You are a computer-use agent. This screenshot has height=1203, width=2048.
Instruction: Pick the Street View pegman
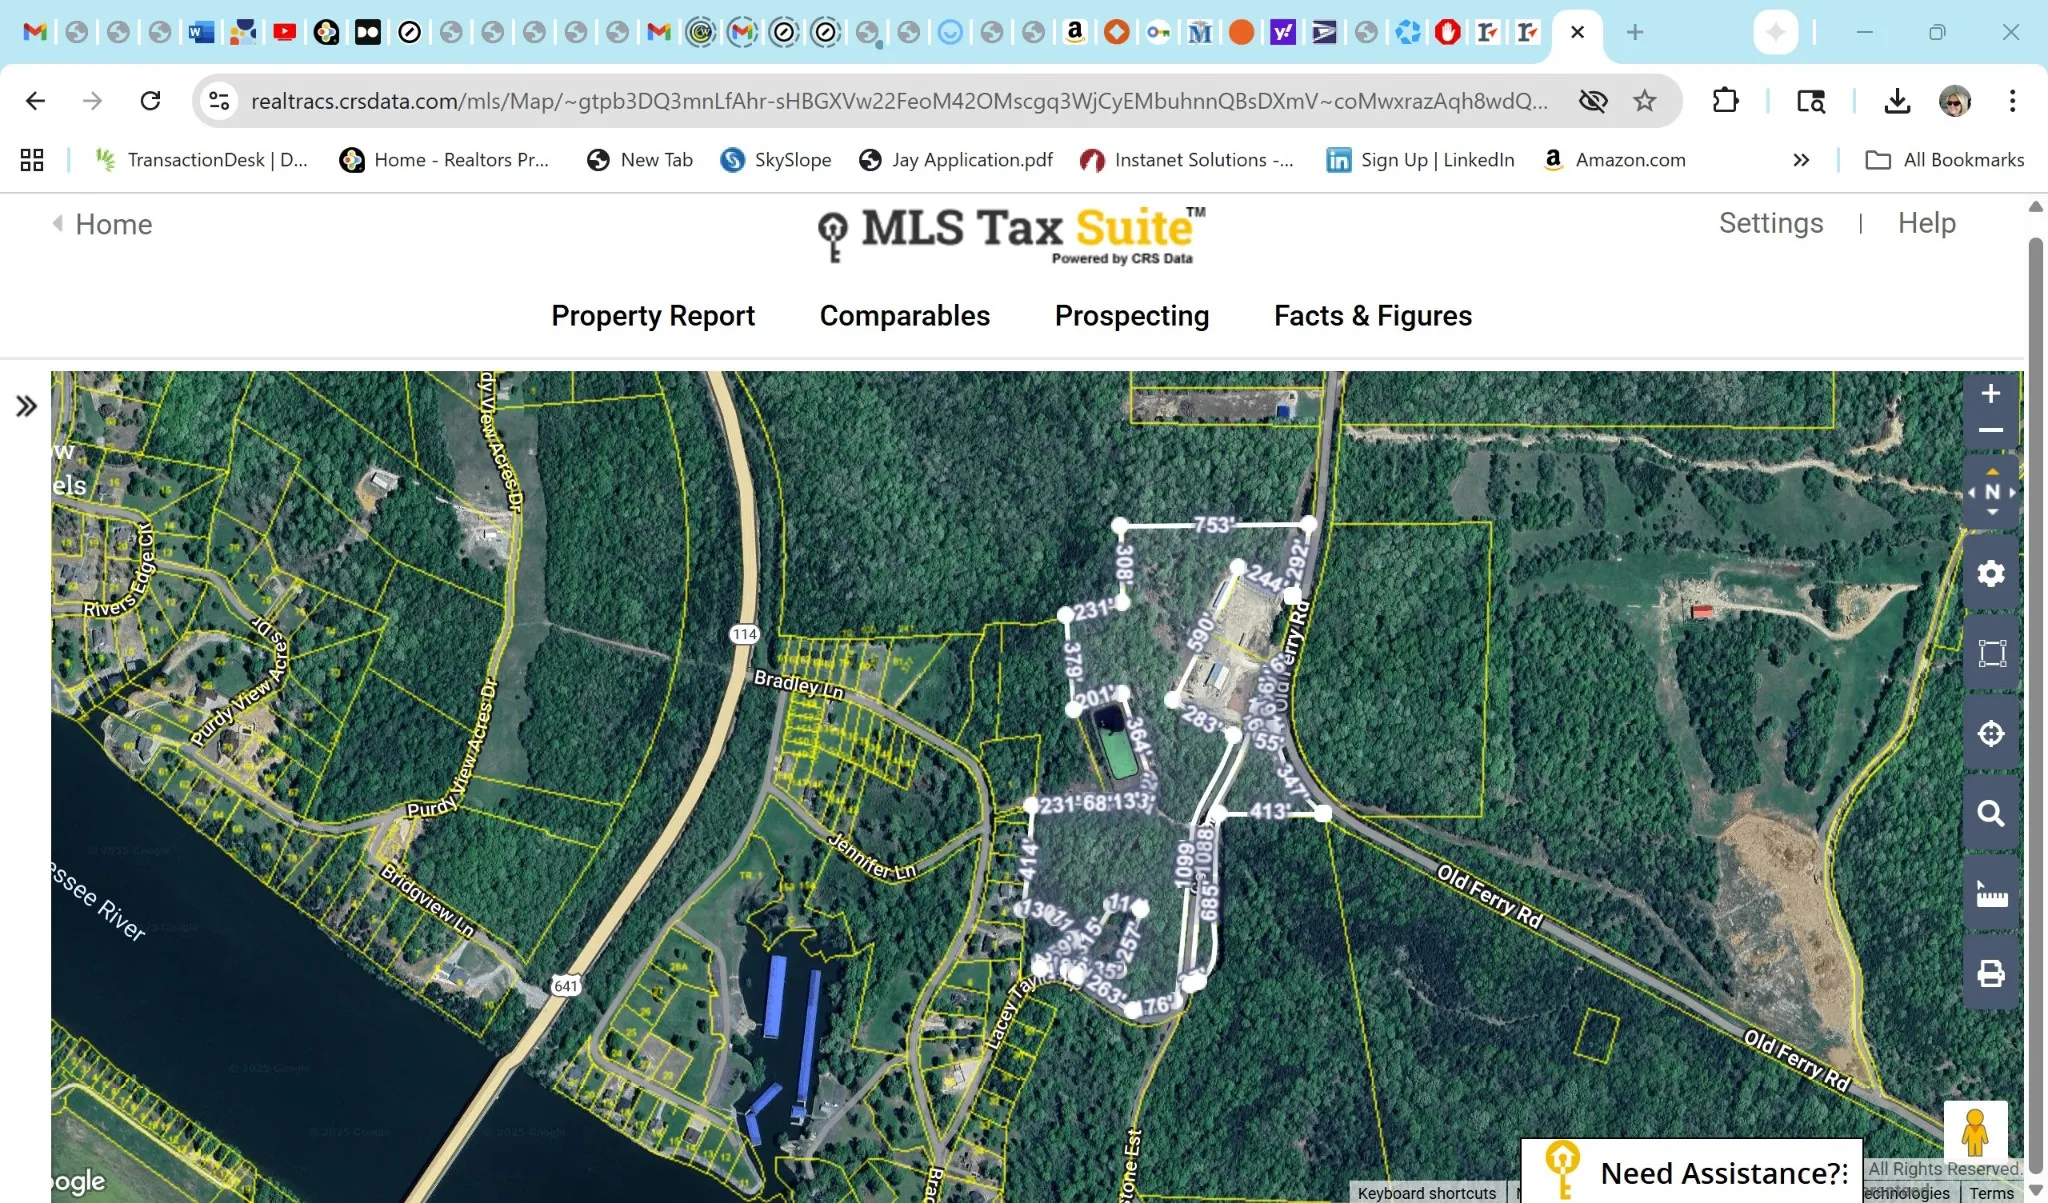click(x=1974, y=1132)
